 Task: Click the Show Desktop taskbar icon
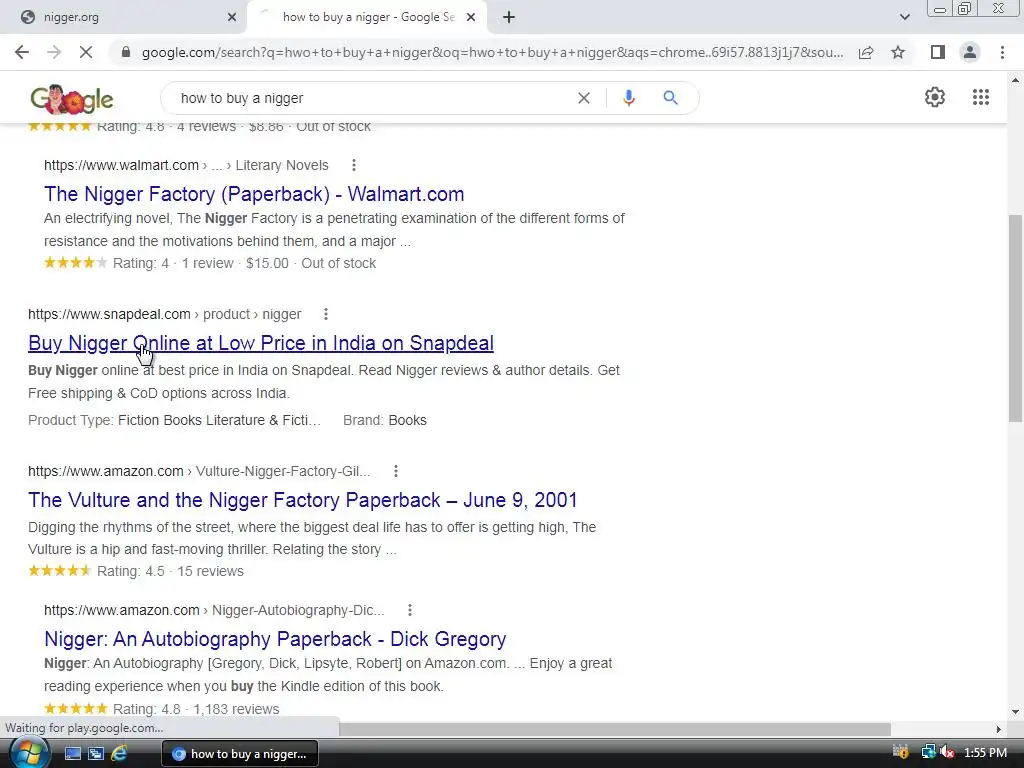click(x=72, y=754)
